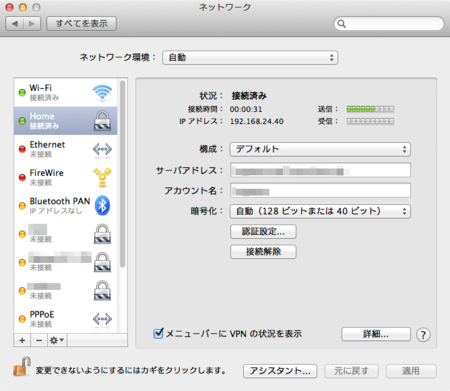The height and width of the screenshot is (391, 450).
Task: Click the yellow FireWire icon
Action: pyautogui.click(x=102, y=177)
